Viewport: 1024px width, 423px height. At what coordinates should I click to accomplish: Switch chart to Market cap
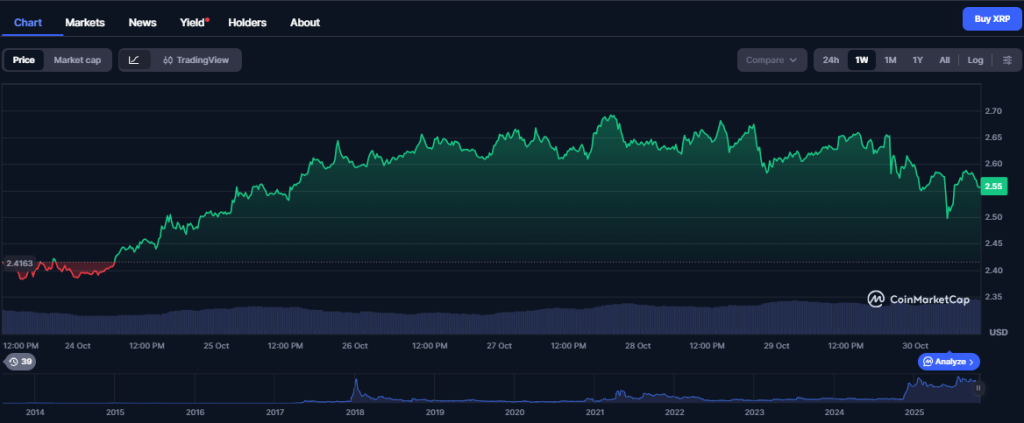pyautogui.click(x=77, y=60)
